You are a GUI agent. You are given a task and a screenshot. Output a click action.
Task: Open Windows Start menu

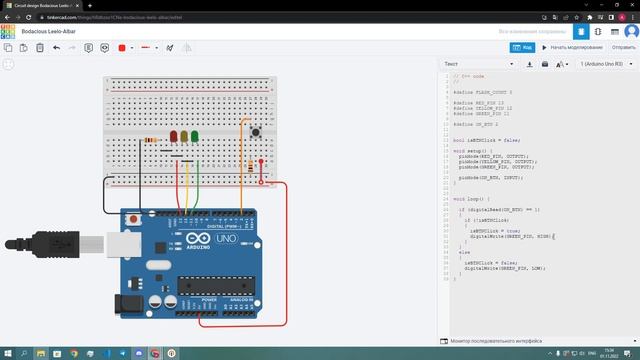tap(8, 353)
